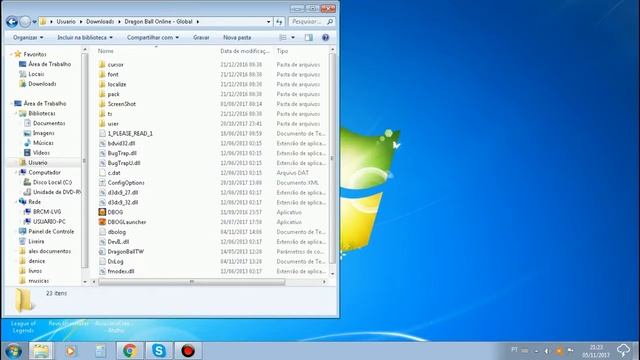Open the Windows Start menu
640x360 pixels.
click(14, 351)
